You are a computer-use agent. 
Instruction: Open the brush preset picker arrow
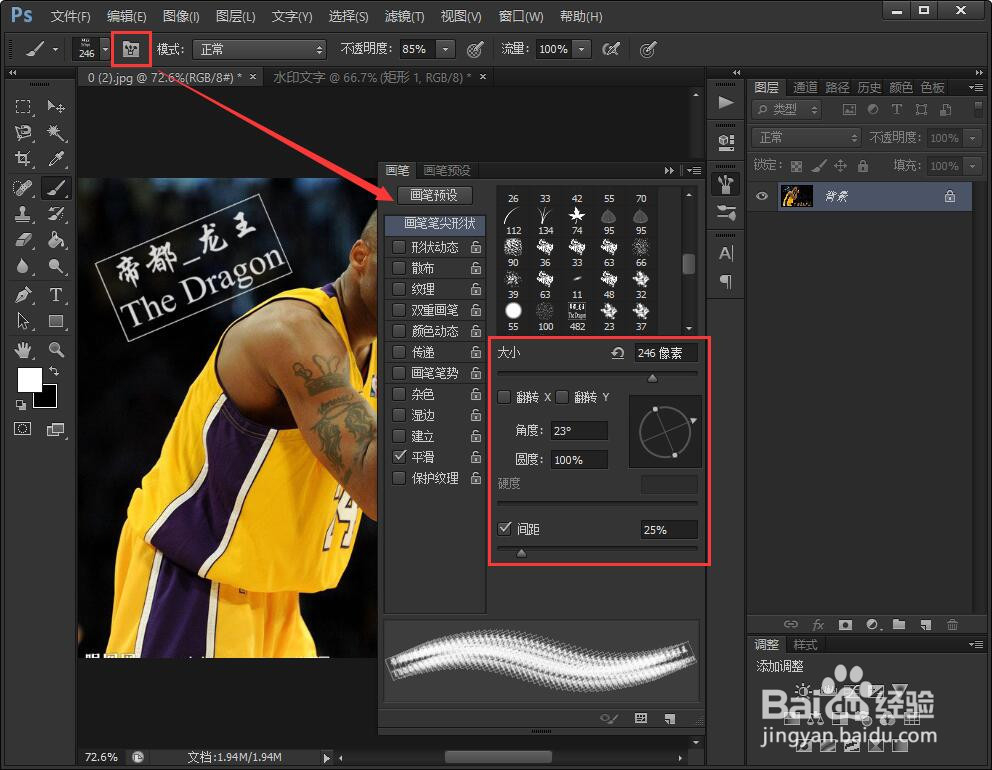pos(106,49)
